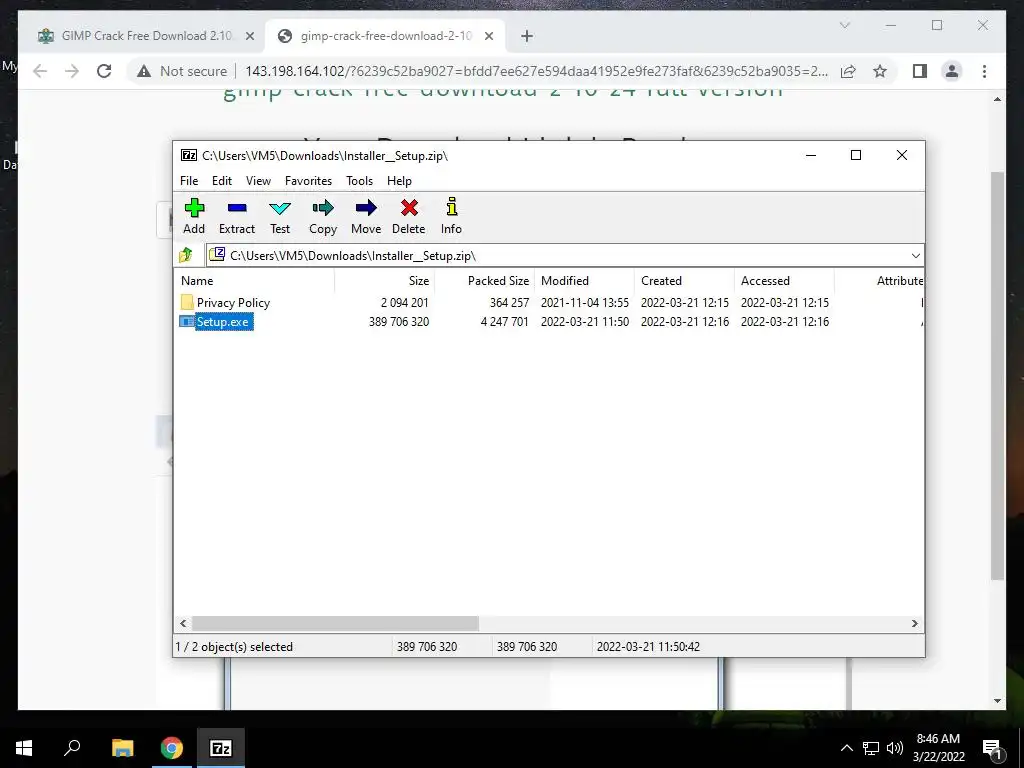
Task: Click the Chrome URL address bar
Action: [x=536, y=71]
